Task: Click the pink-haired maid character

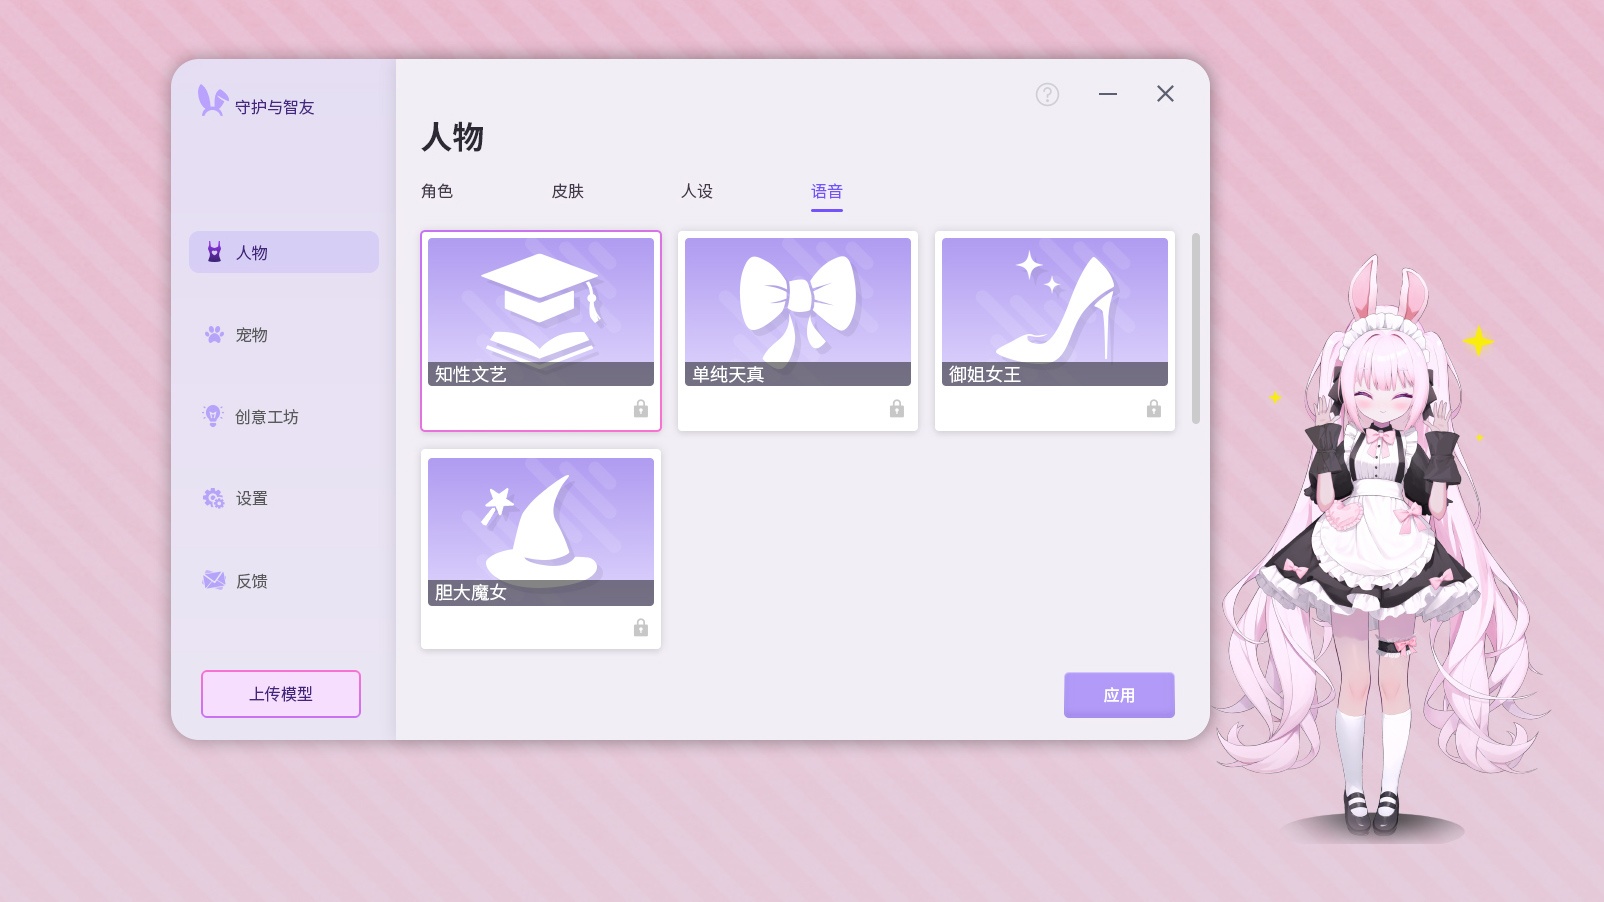Action: click(1385, 545)
